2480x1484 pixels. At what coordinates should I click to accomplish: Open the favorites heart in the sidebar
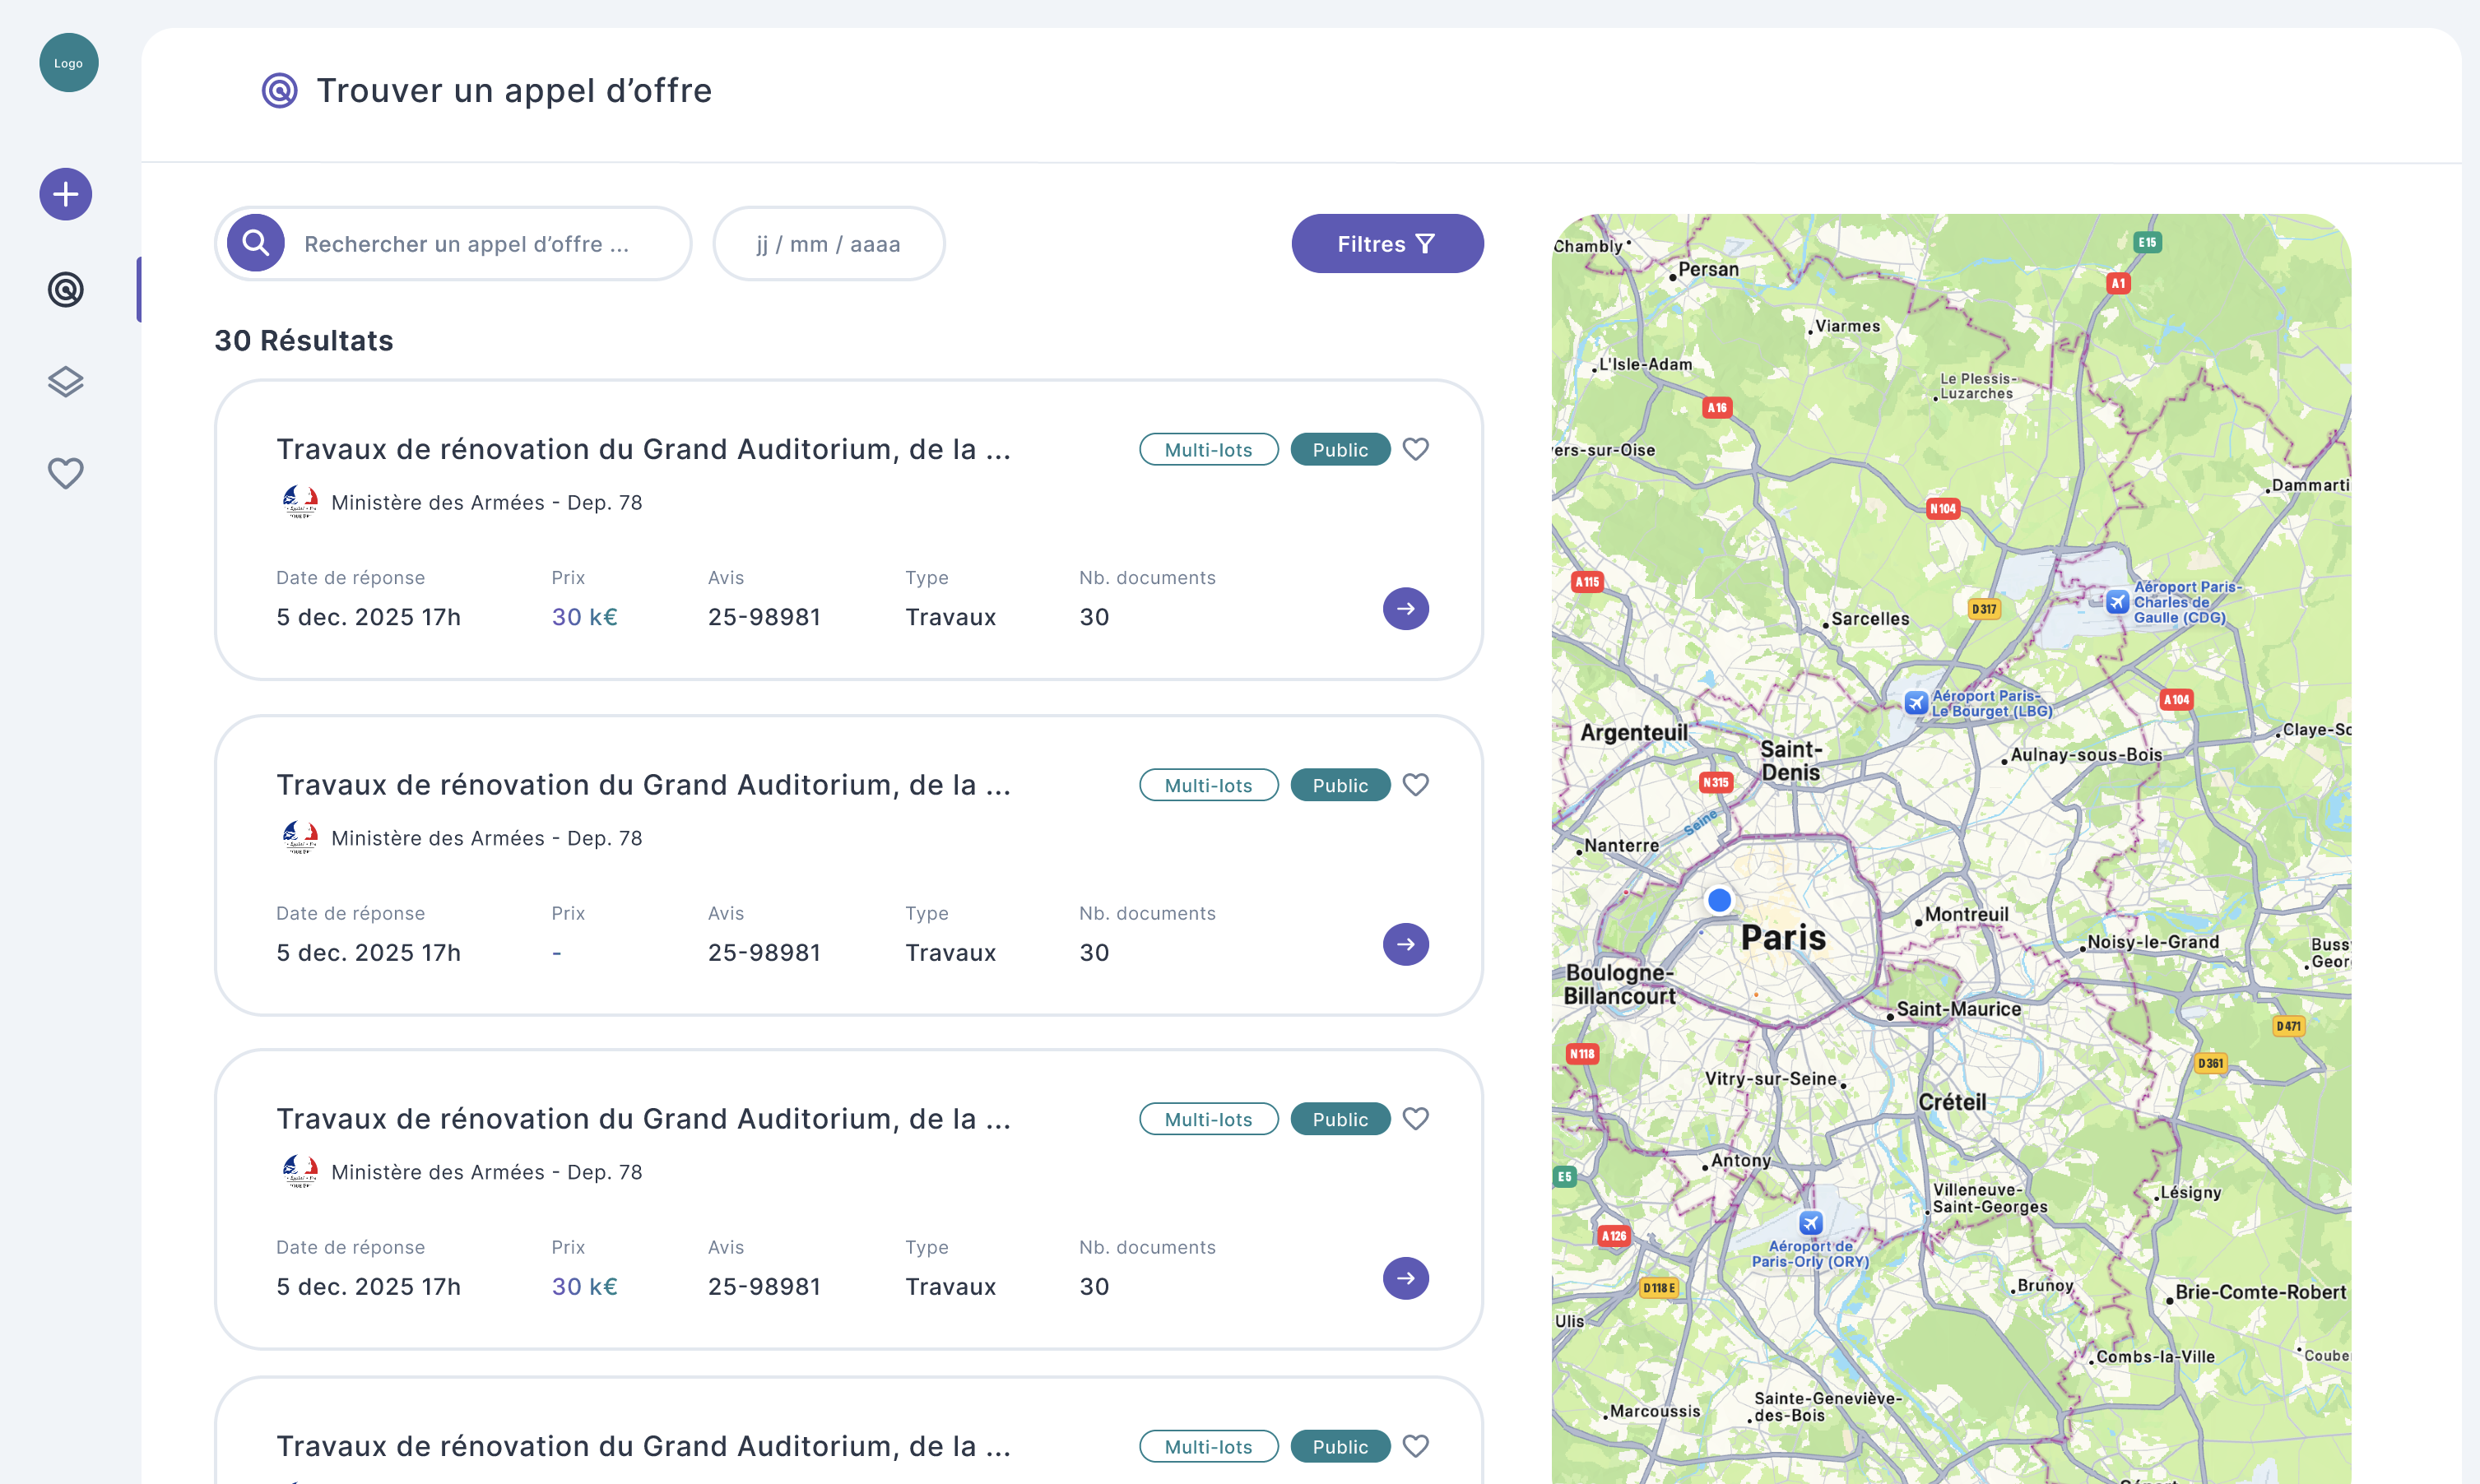(66, 472)
